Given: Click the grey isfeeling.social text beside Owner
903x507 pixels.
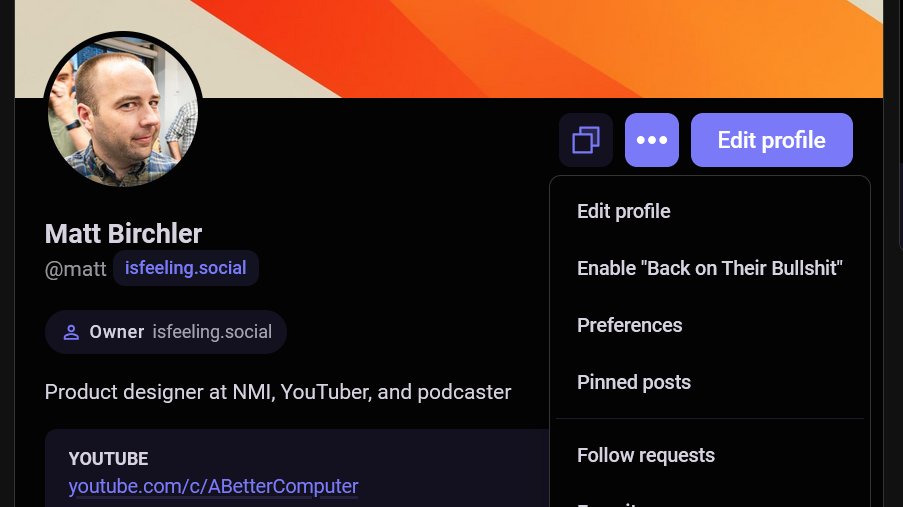Looking at the screenshot, I should coord(210,332).
